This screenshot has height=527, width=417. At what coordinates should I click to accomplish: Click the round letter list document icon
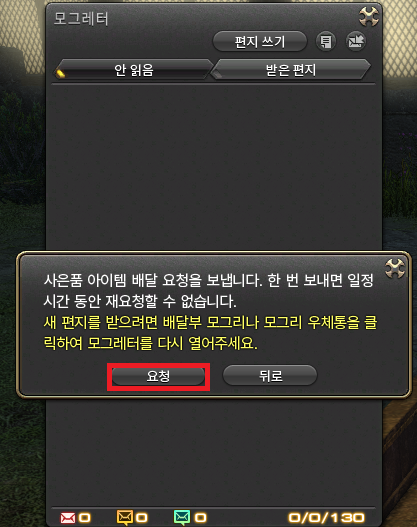click(x=326, y=42)
